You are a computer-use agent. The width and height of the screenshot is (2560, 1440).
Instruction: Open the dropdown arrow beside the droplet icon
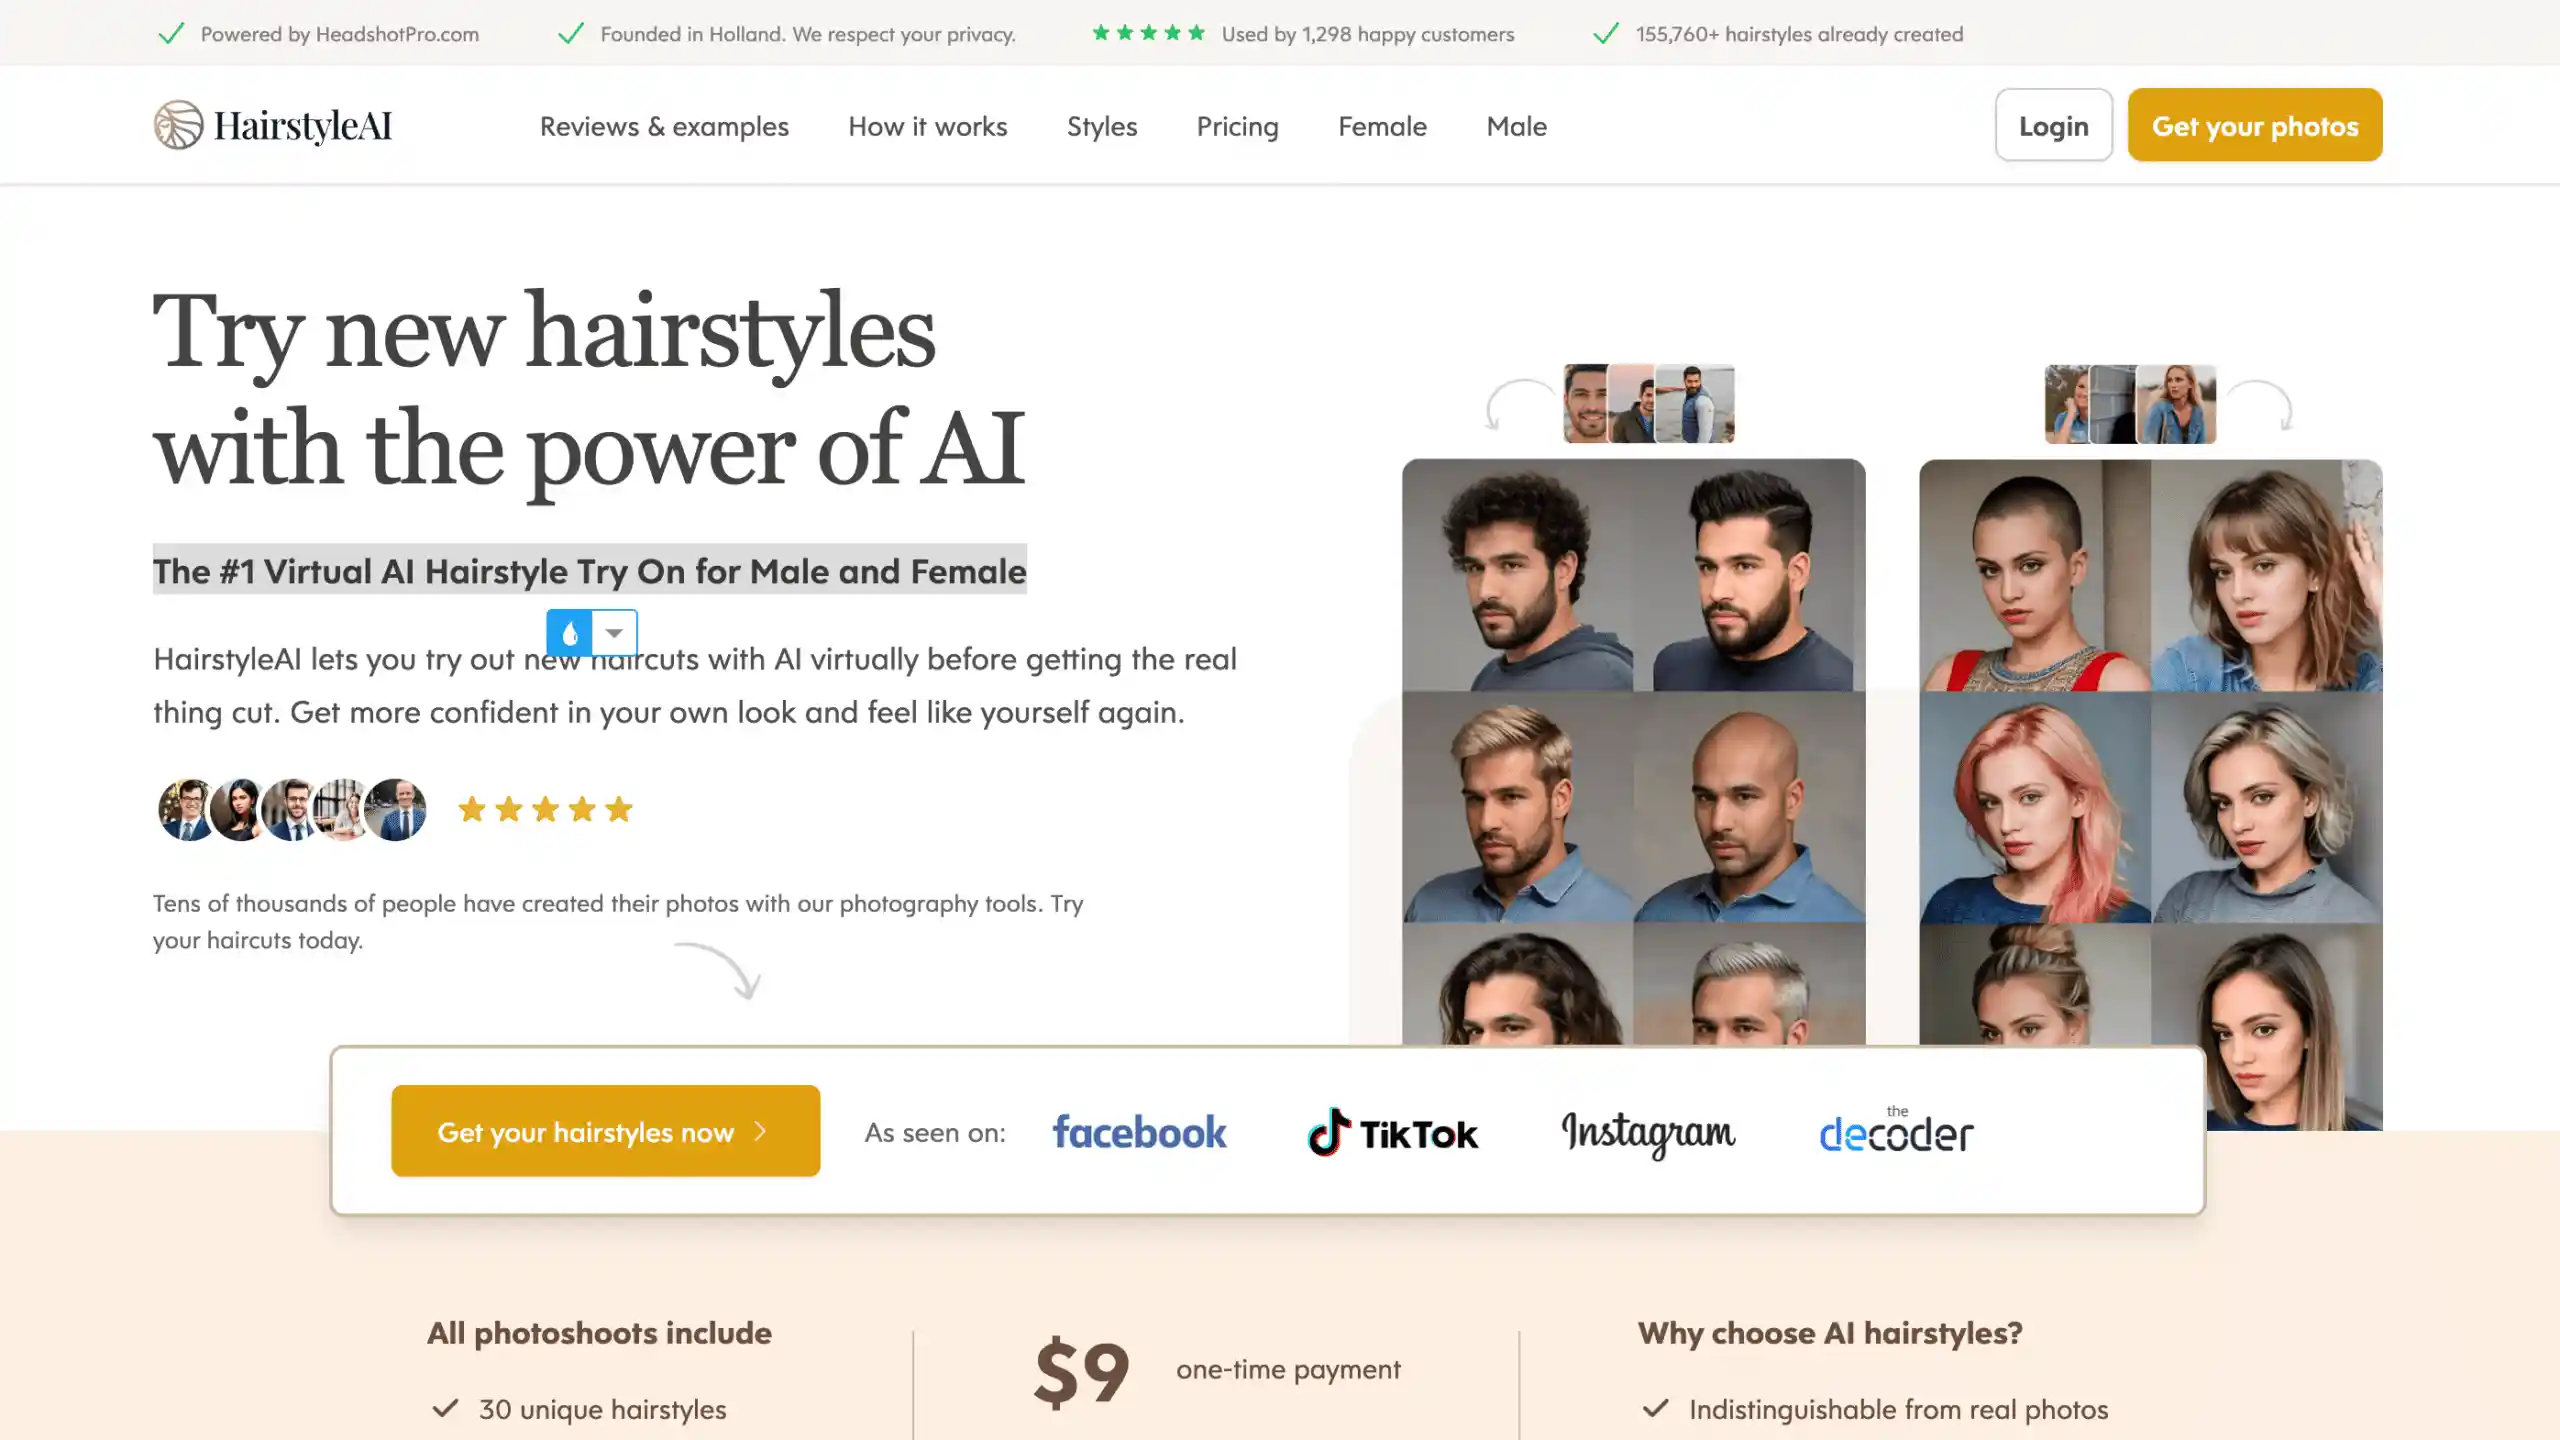pyautogui.click(x=615, y=633)
